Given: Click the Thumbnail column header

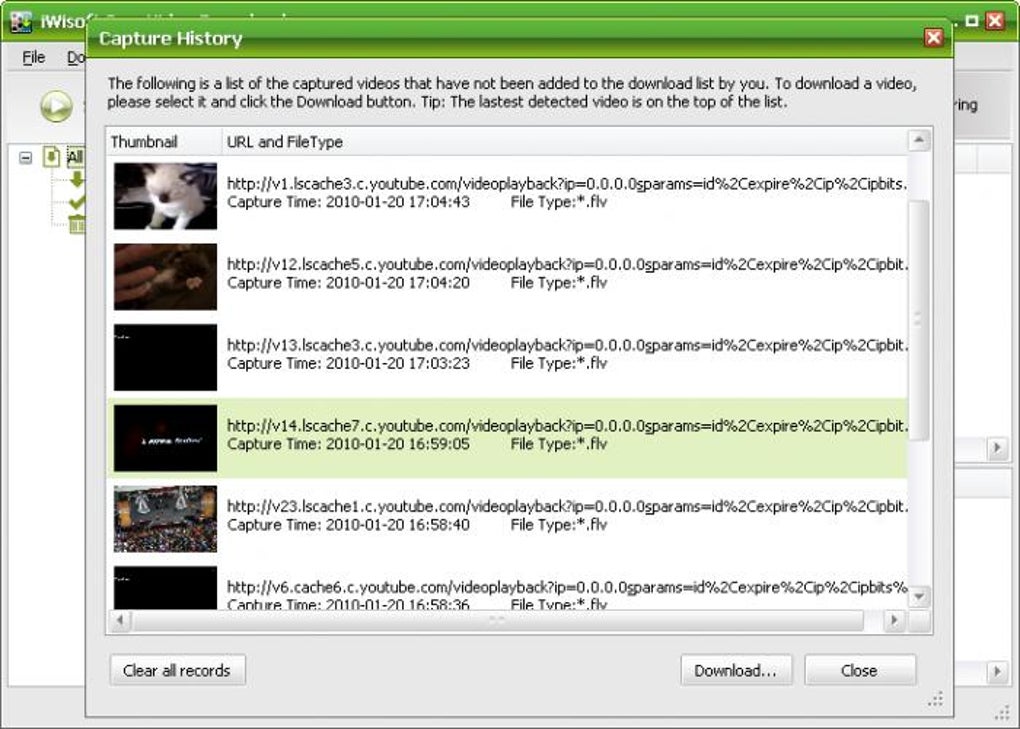Looking at the screenshot, I should (x=164, y=142).
